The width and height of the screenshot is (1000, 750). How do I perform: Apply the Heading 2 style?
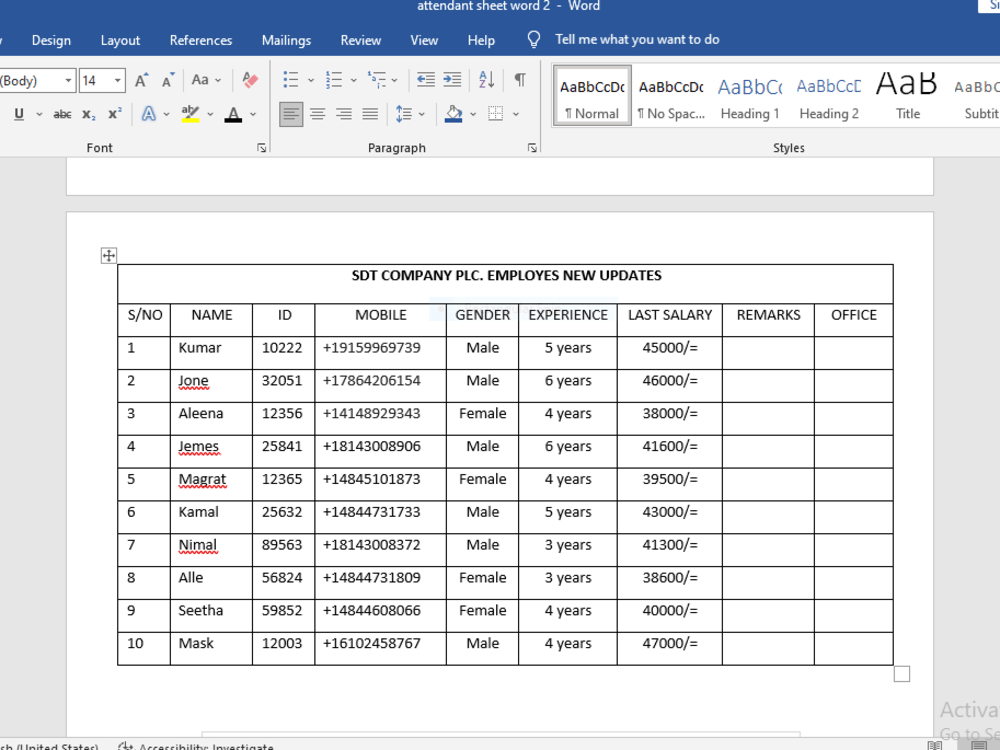(829, 96)
